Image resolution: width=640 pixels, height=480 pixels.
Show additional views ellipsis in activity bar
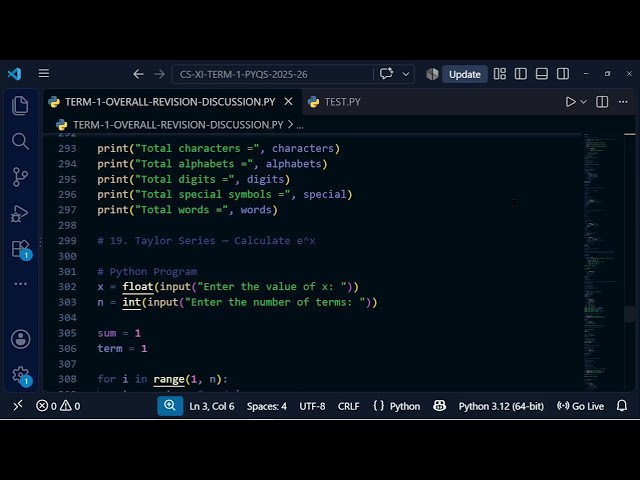click(x=20, y=284)
